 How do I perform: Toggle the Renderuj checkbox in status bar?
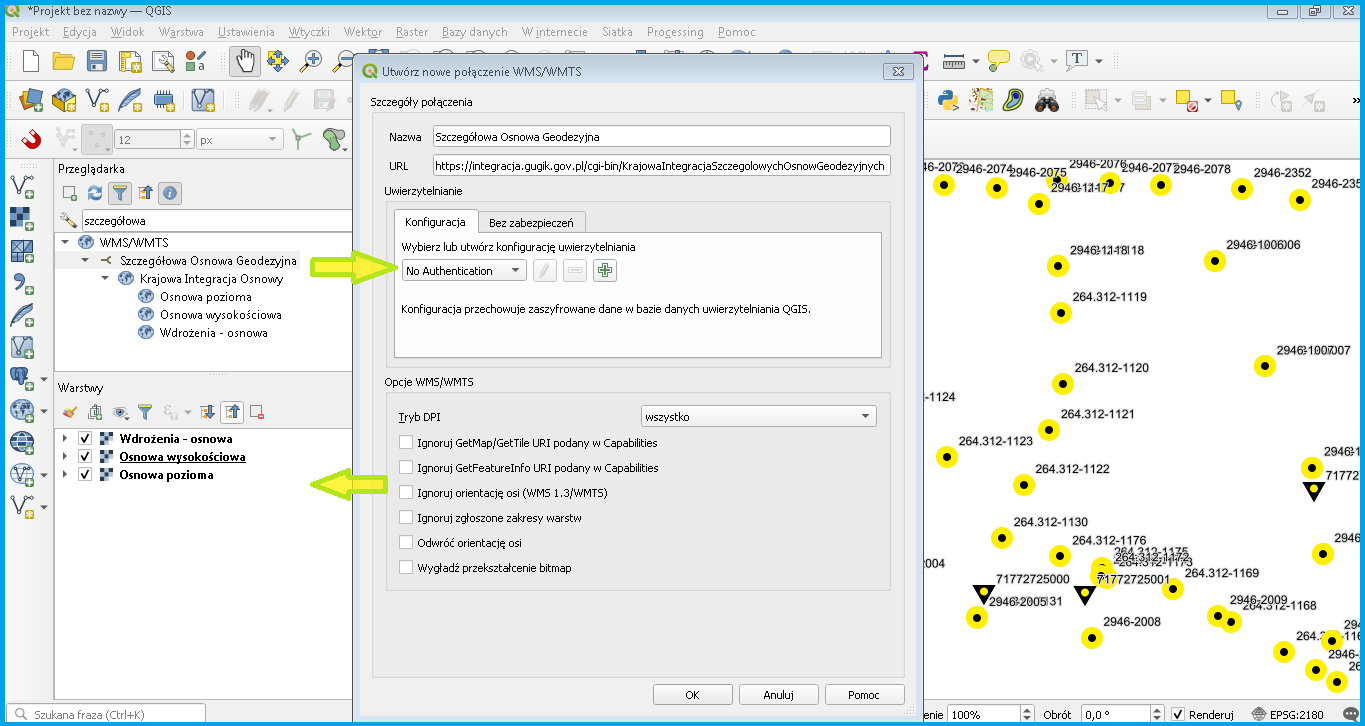1178,715
